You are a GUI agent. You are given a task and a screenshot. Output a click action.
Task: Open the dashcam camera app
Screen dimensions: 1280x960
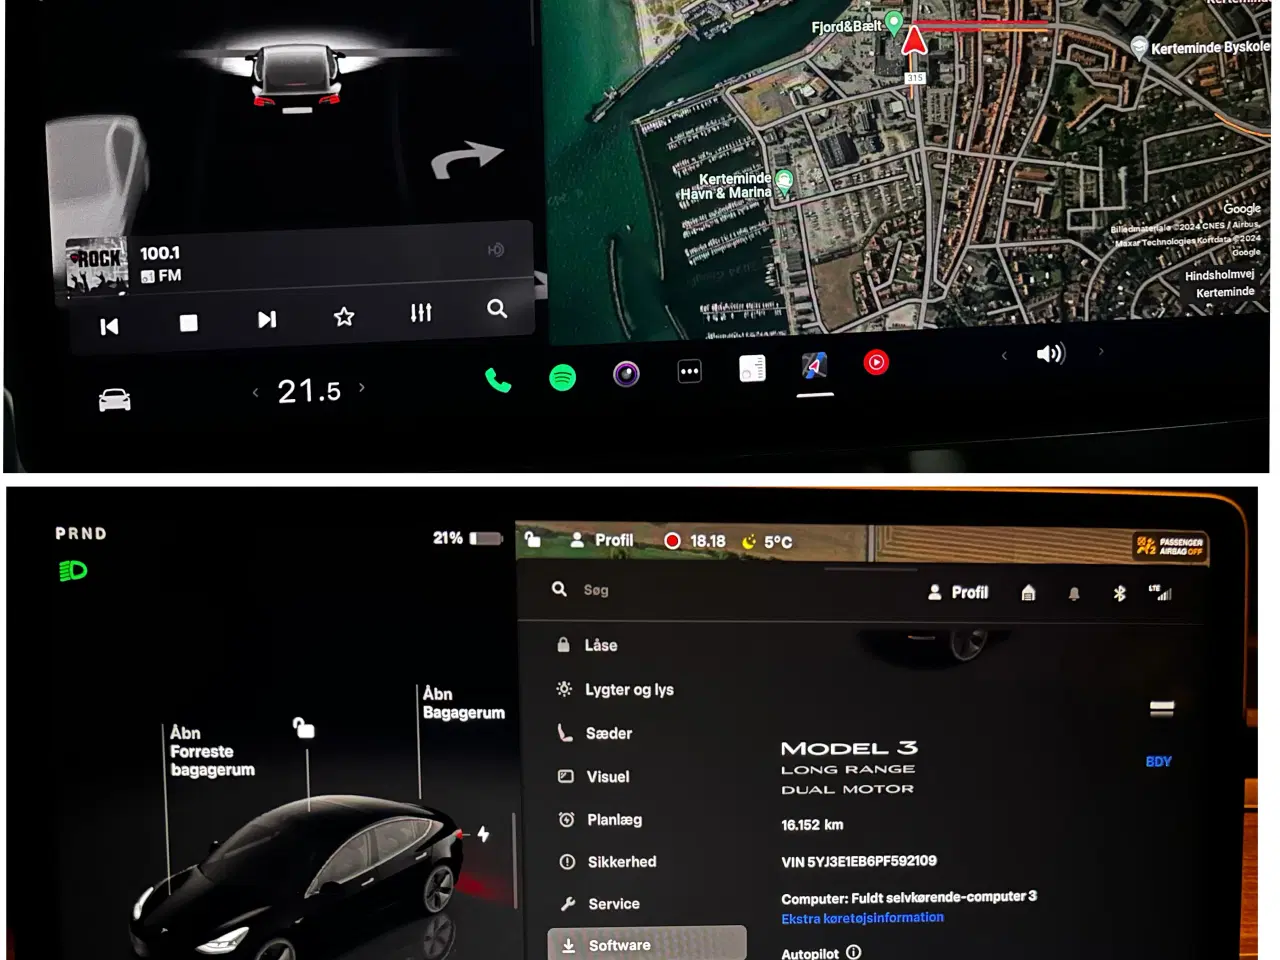click(x=626, y=375)
